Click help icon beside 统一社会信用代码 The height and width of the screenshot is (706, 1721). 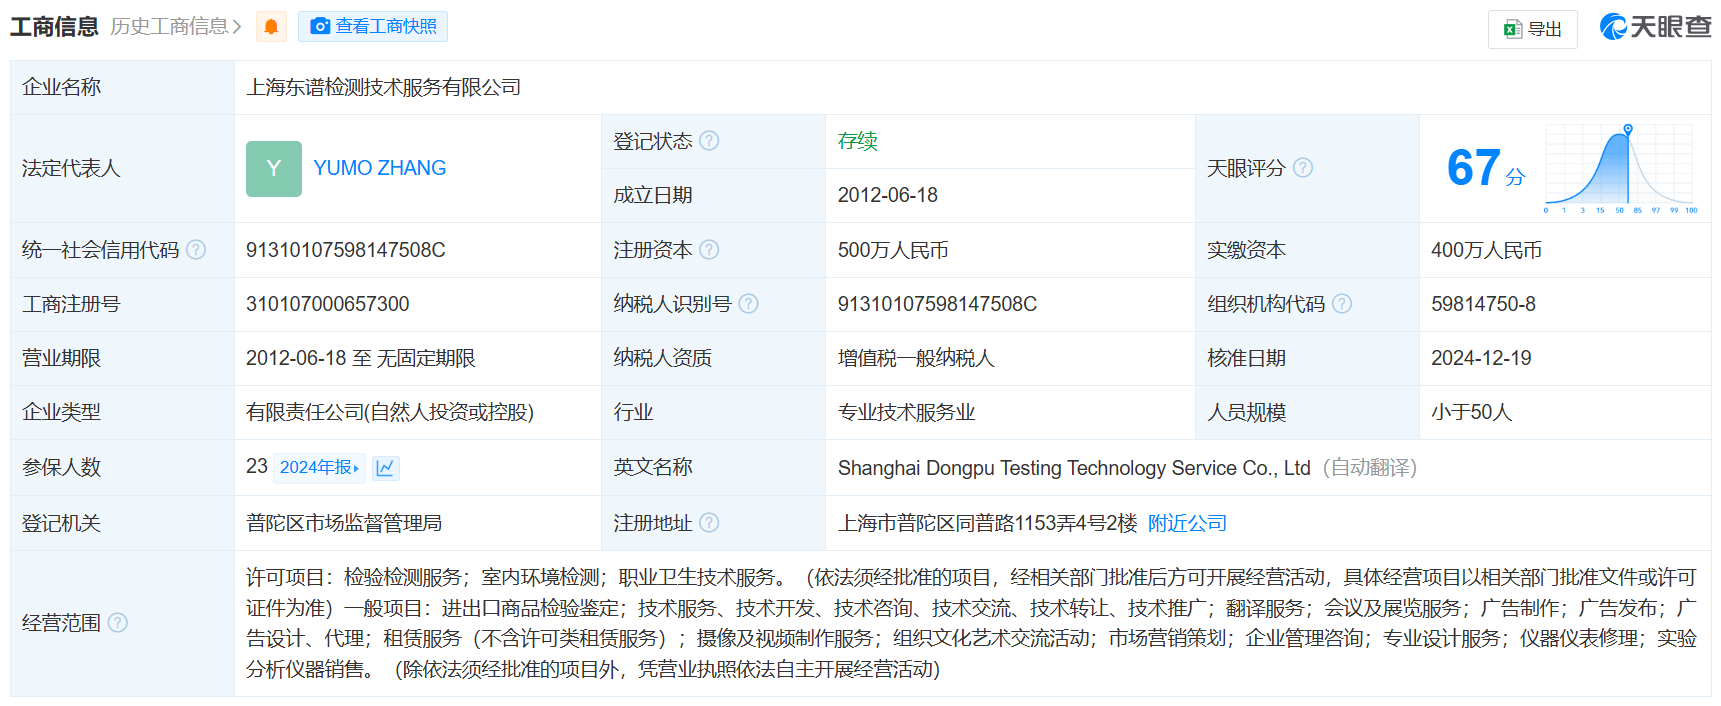point(196,250)
